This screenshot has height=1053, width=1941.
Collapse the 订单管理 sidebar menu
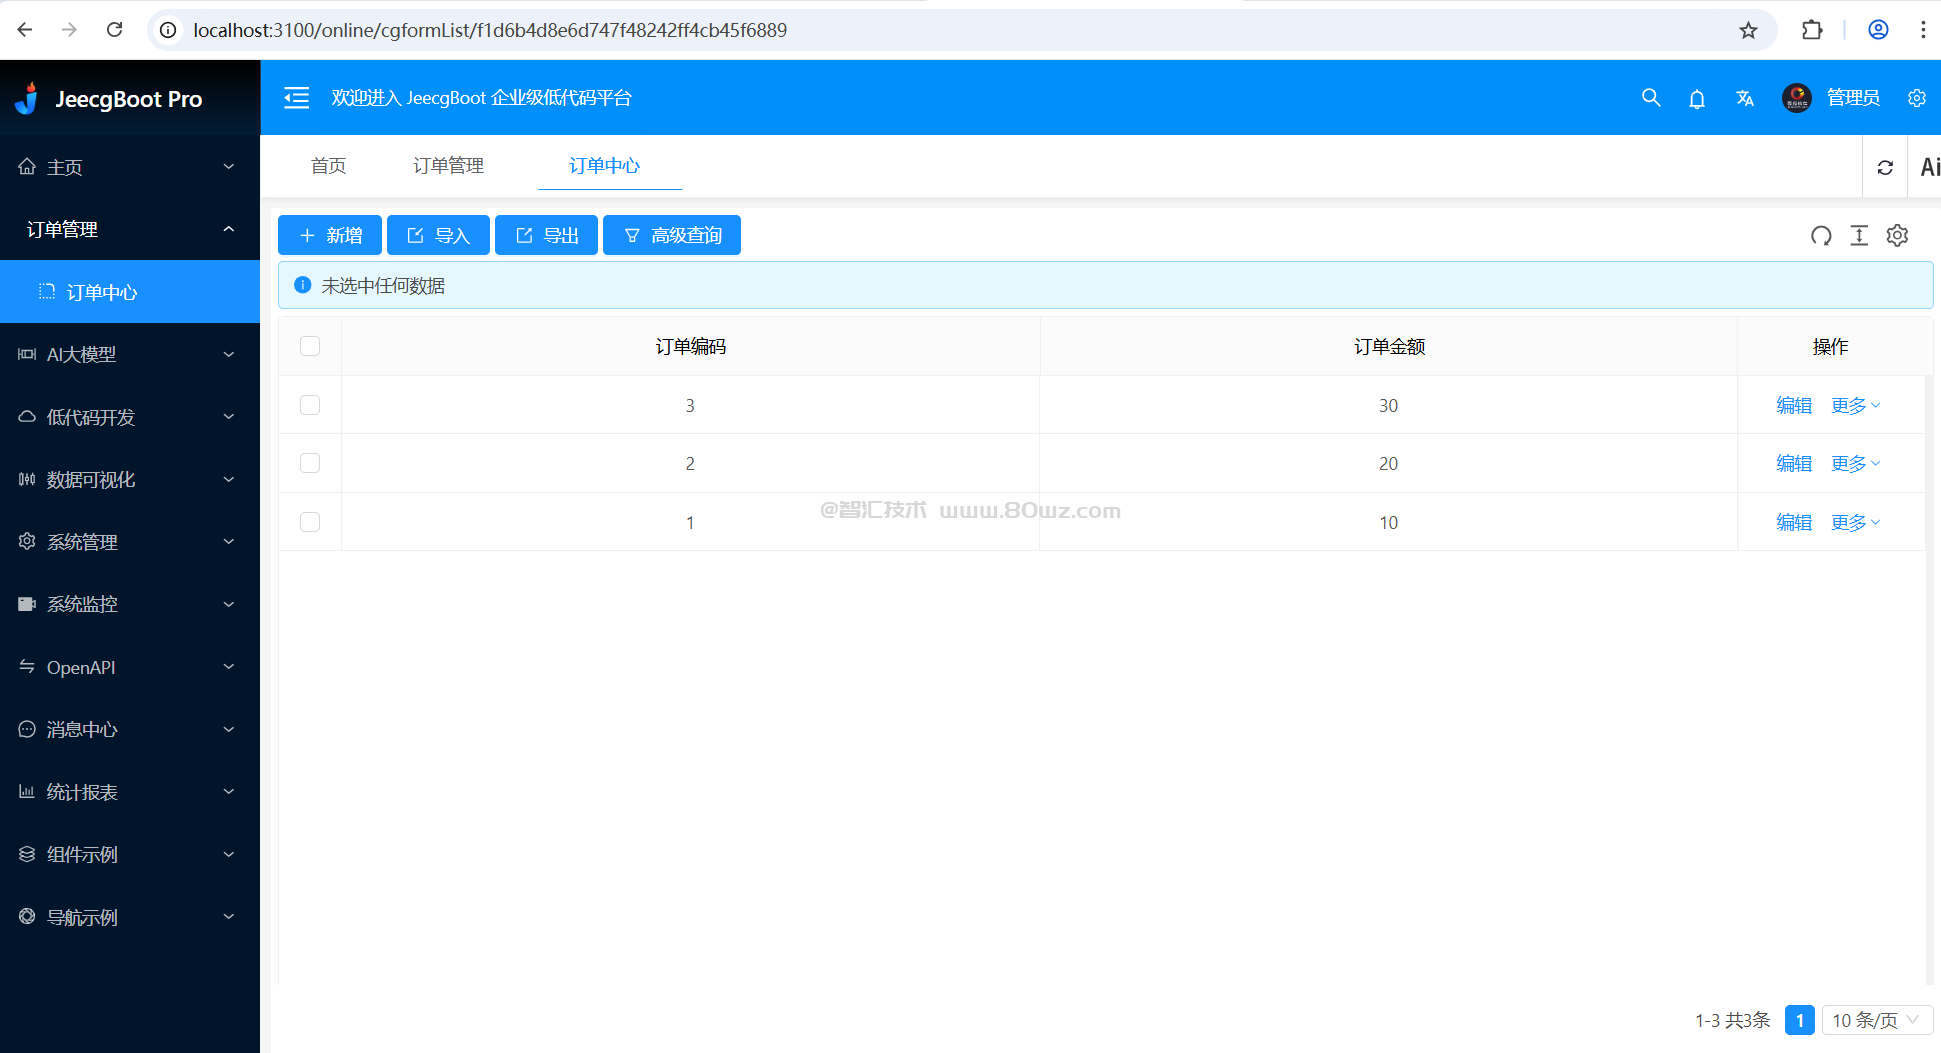[130, 229]
